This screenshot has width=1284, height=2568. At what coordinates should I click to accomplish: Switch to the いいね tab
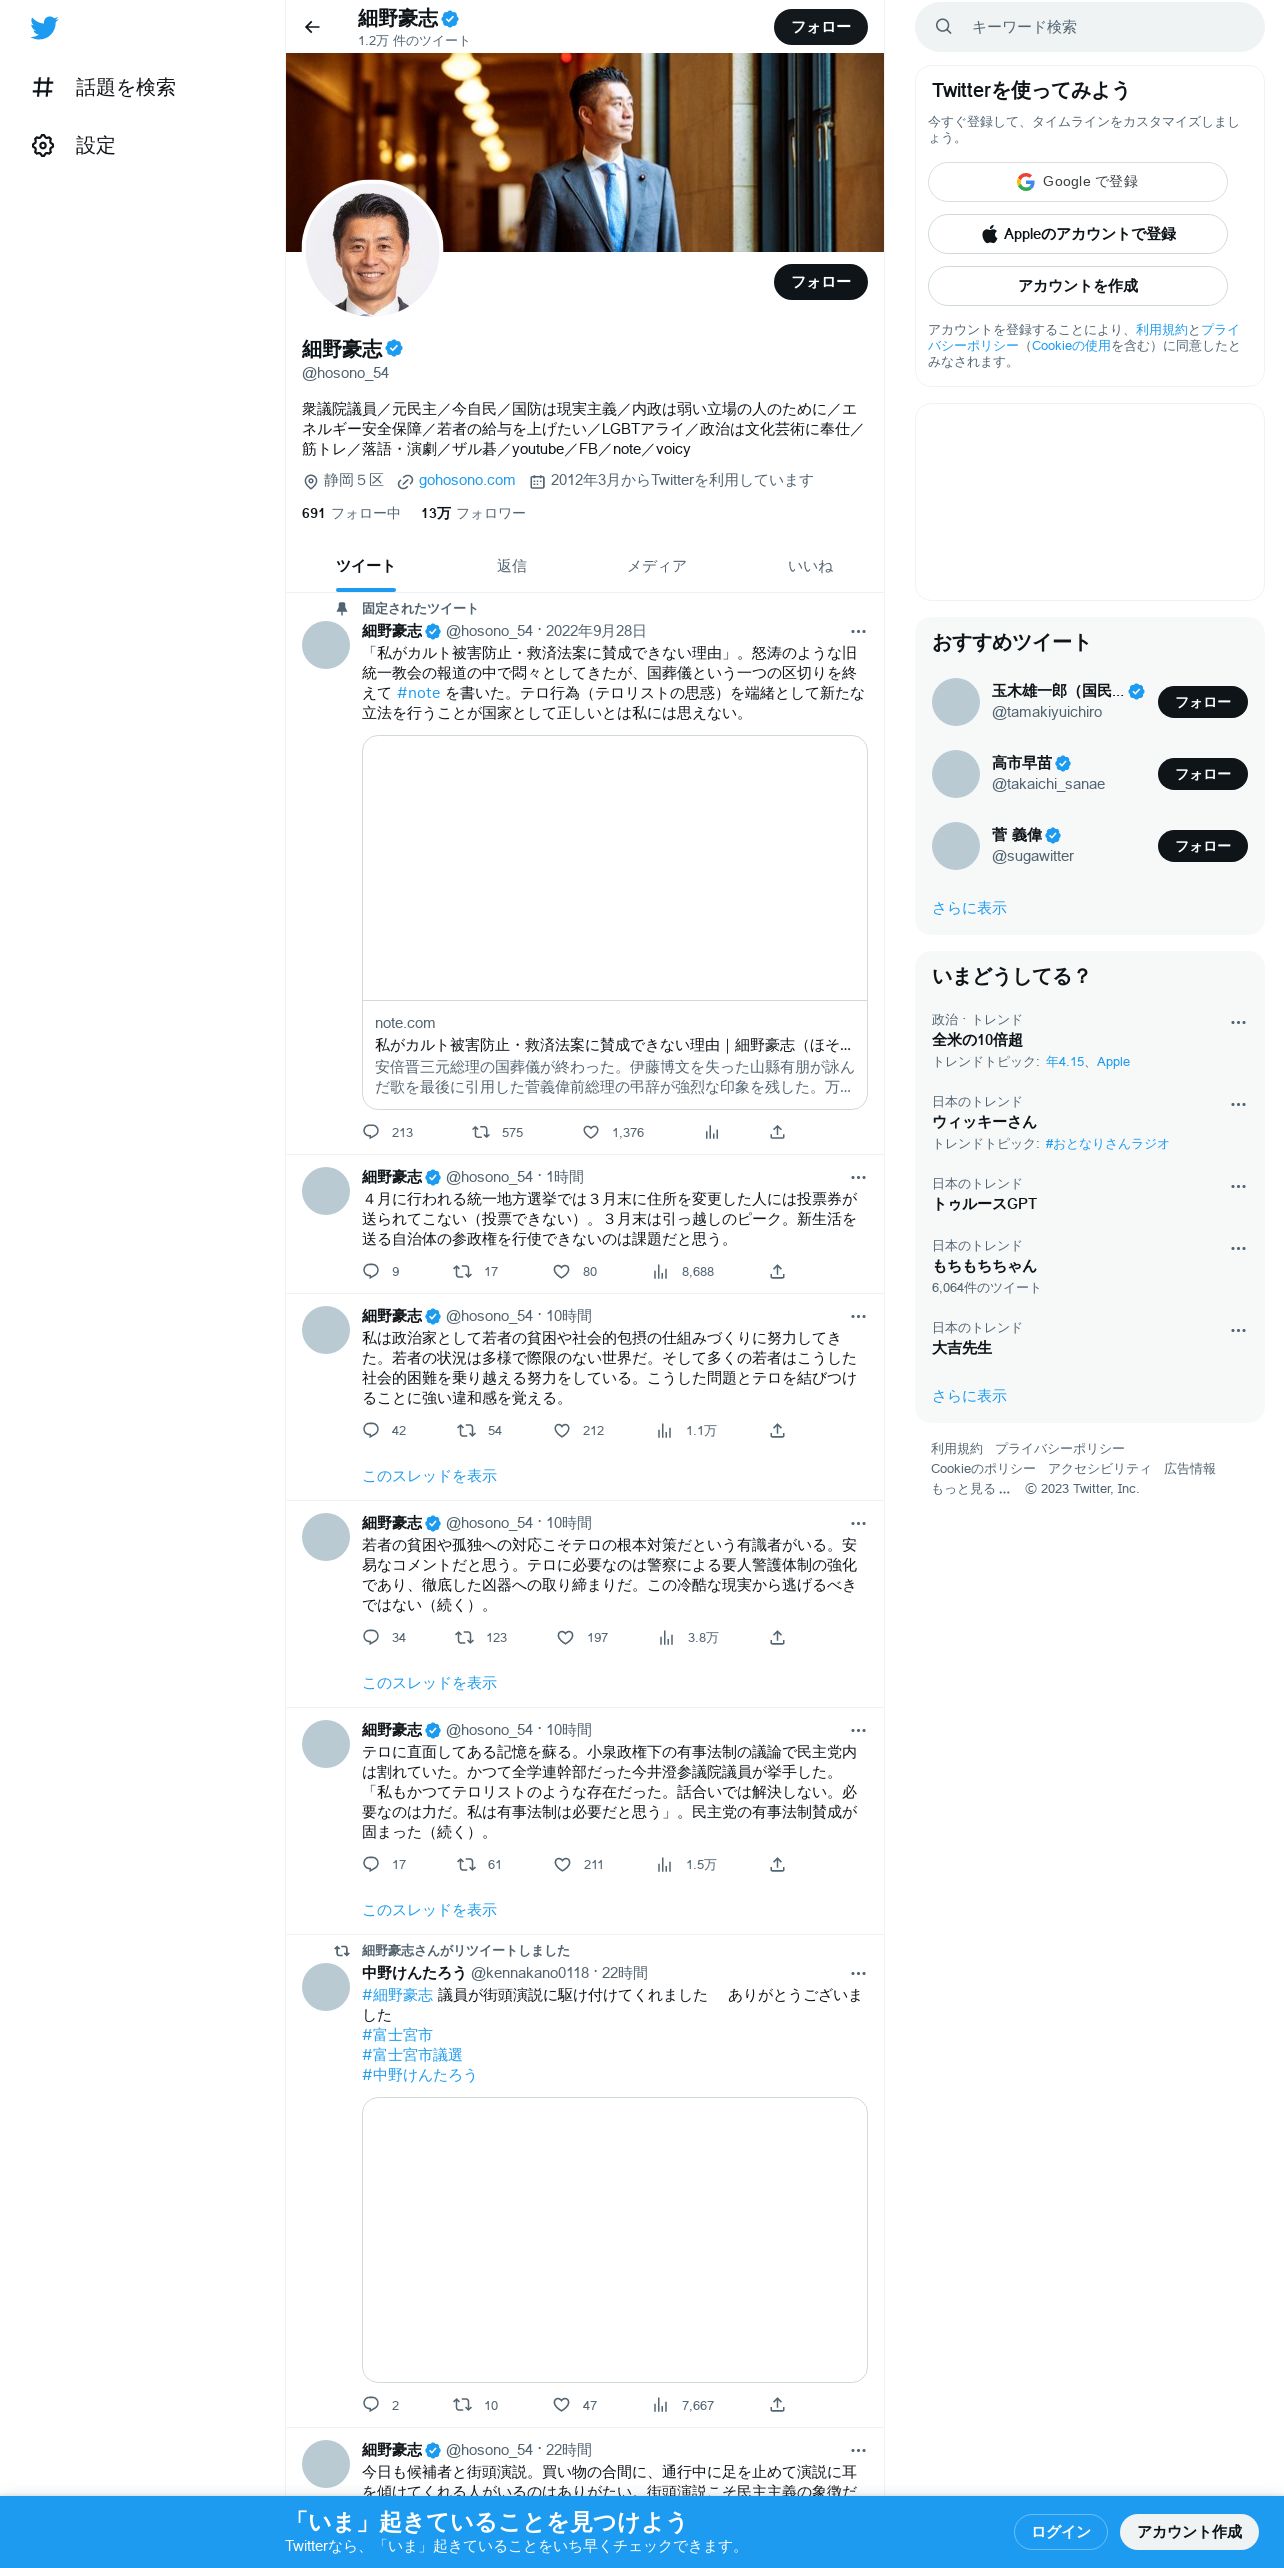[810, 566]
